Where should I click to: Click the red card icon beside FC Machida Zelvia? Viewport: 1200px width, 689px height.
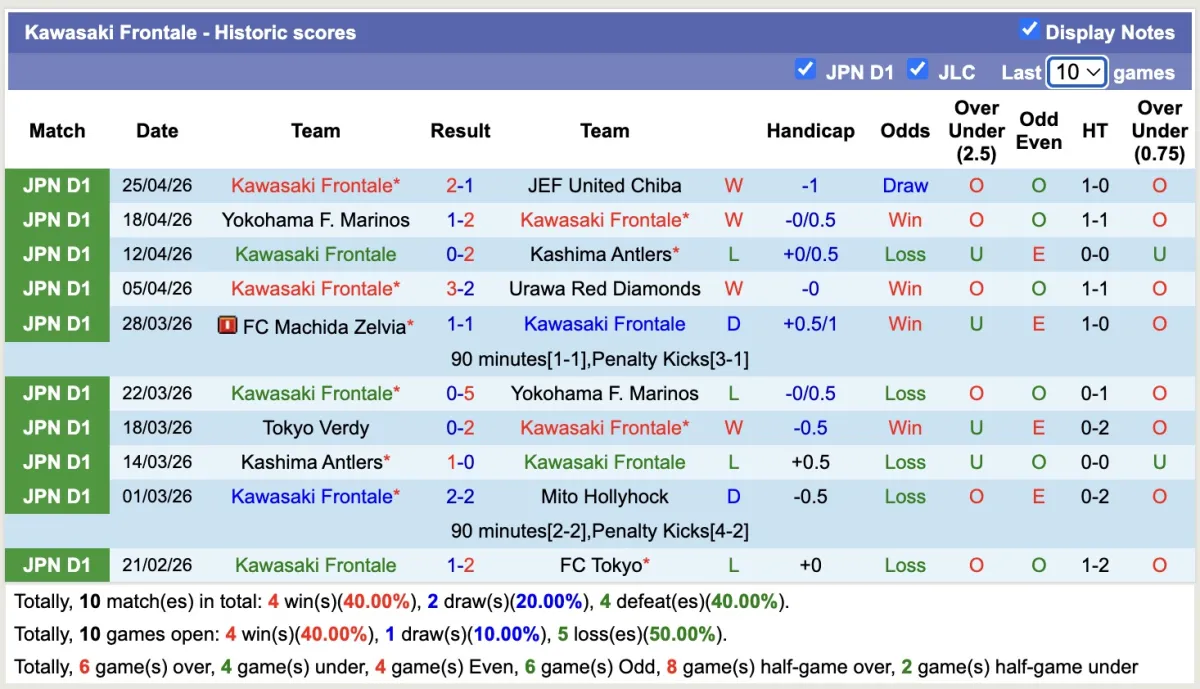pyautogui.click(x=227, y=325)
